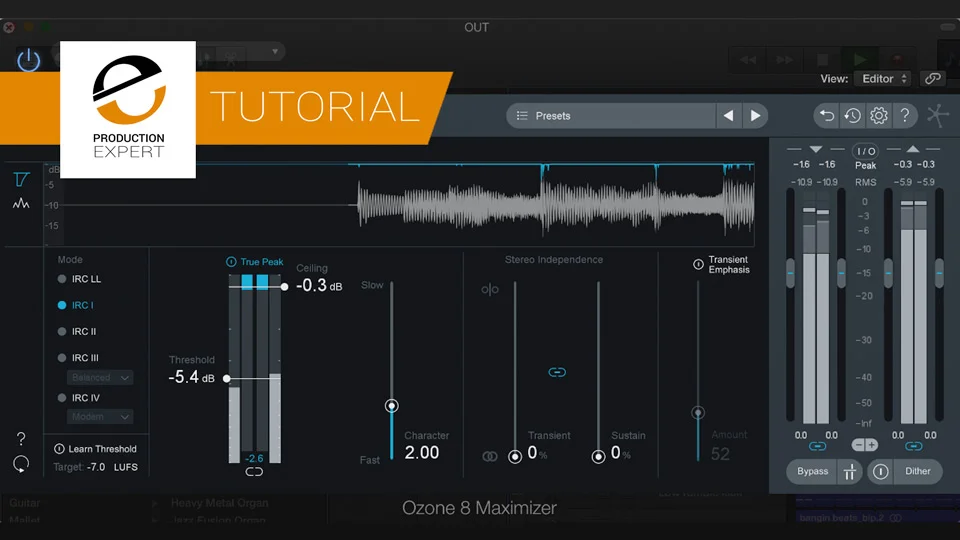Click the reset module circular arrow icon

point(21,464)
